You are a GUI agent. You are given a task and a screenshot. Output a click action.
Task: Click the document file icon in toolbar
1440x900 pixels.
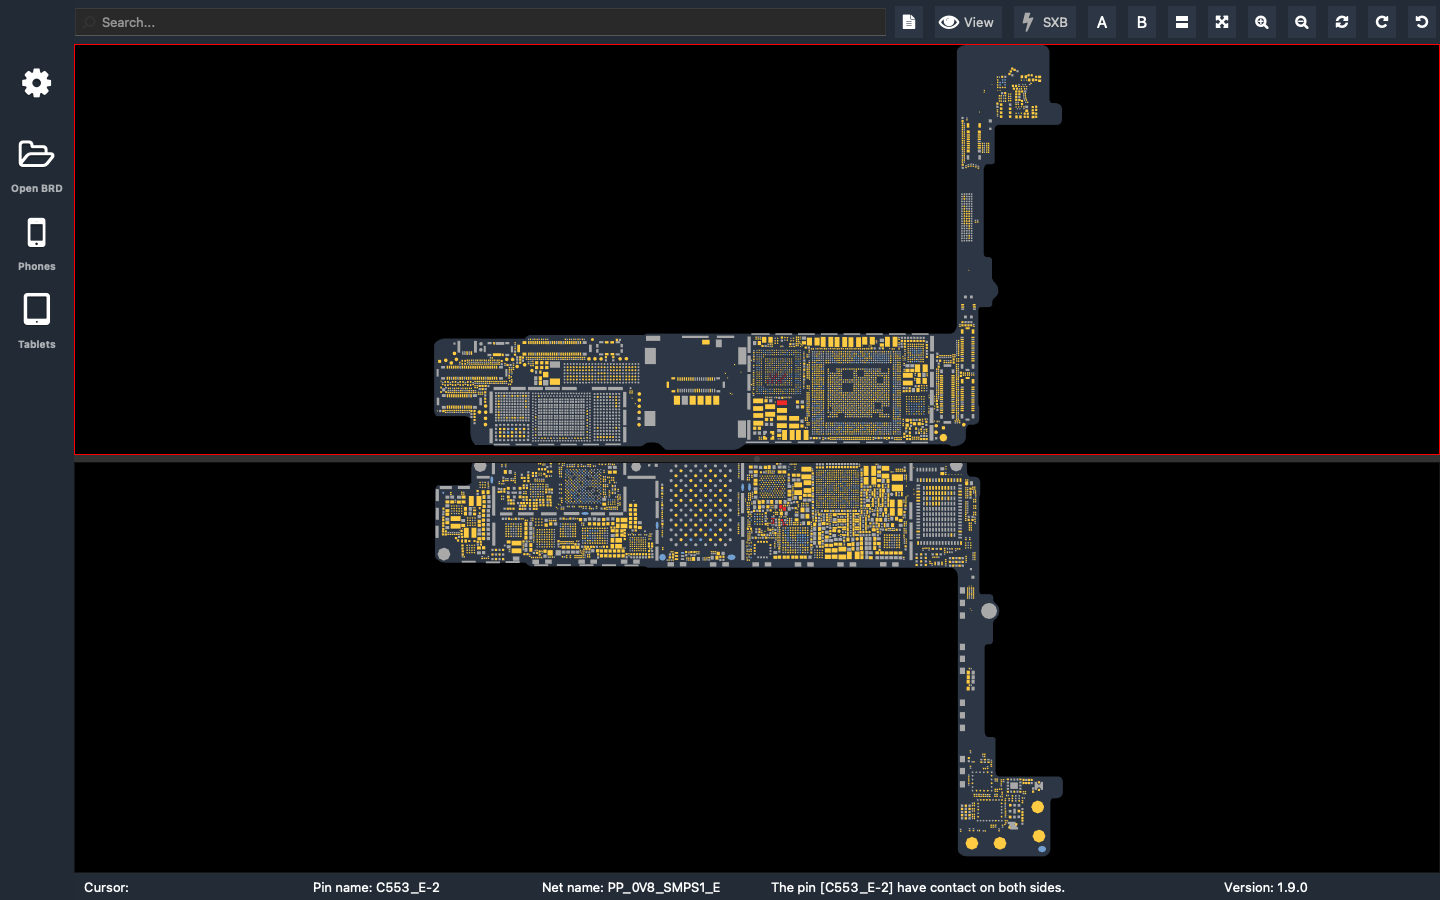(x=909, y=22)
